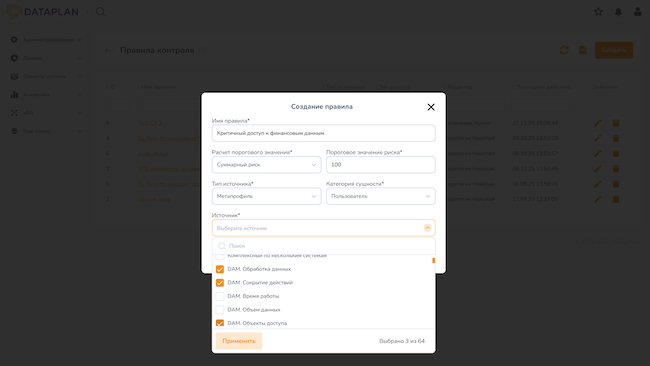
Task: Expand Аналитика sidebar section
Action: click(46, 95)
